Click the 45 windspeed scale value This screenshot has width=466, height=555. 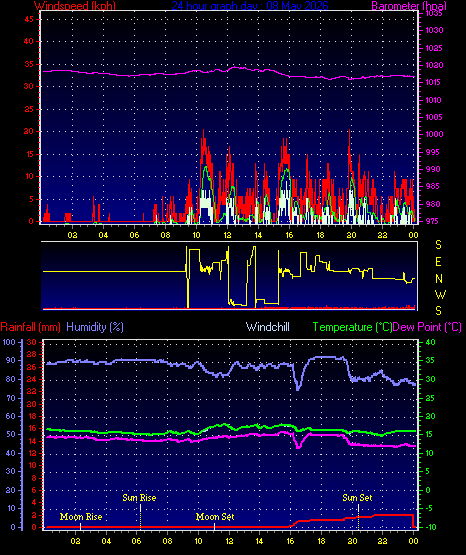coord(29,19)
